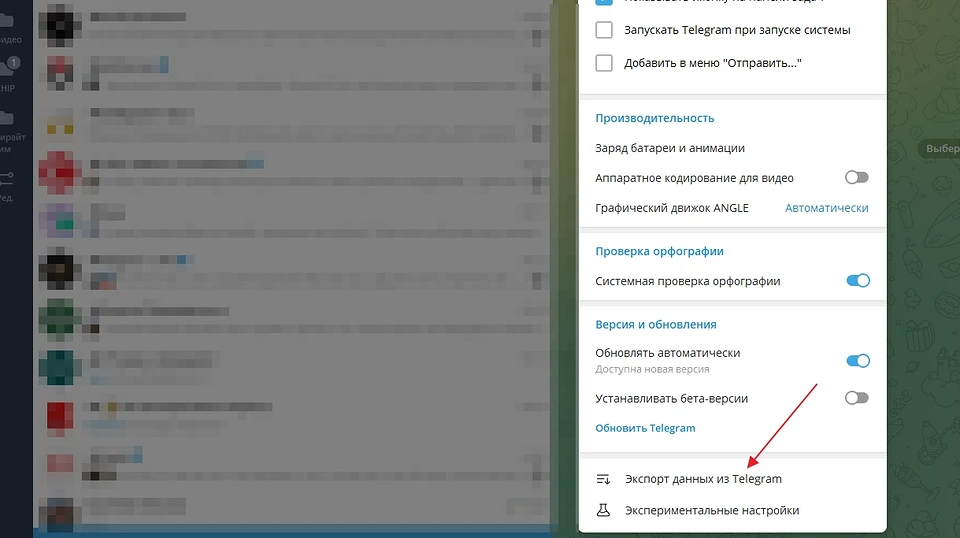Screen dimensions: 960x538
Task: Uncheck the partially visible checkbox at top
Action: tap(604, 3)
